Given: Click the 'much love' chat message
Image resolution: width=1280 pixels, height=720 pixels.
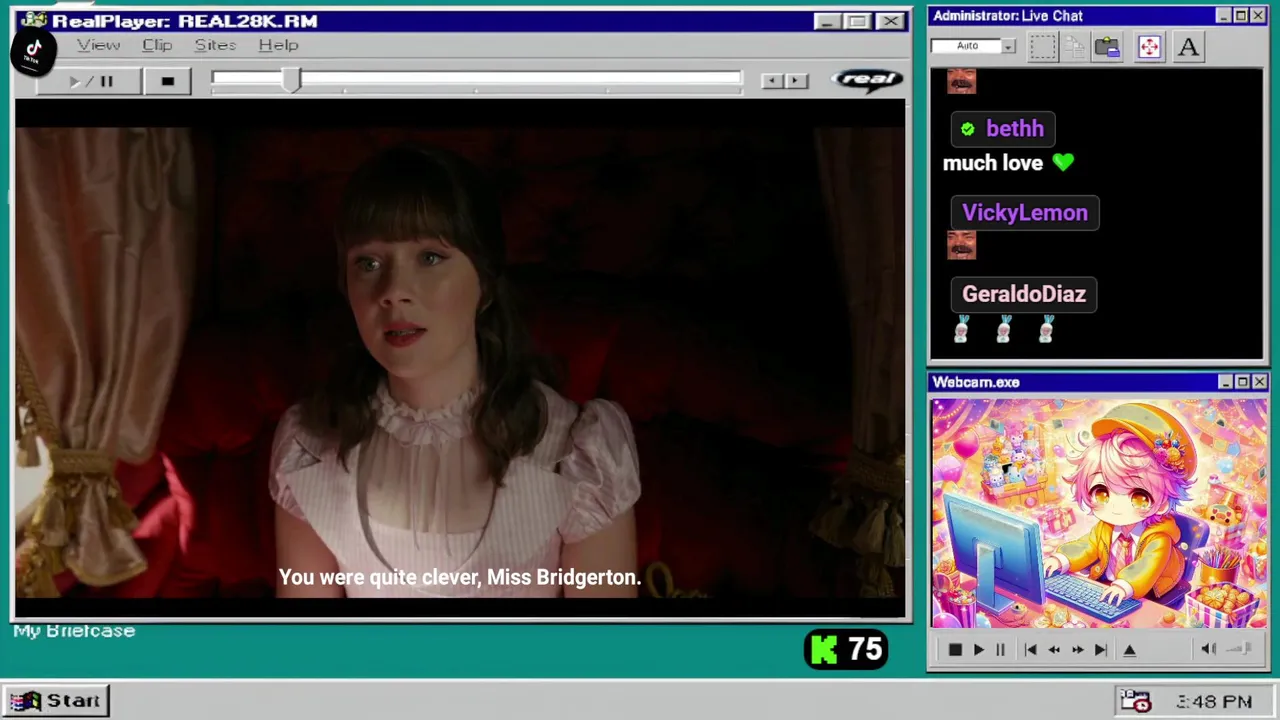Looking at the screenshot, I should click(993, 163).
